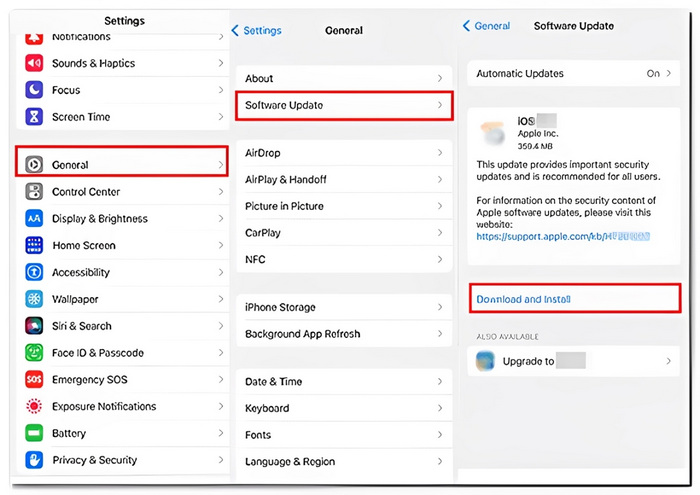This screenshot has height=495, width=700.
Task: Open the support.apple.com link
Action: tap(563, 236)
